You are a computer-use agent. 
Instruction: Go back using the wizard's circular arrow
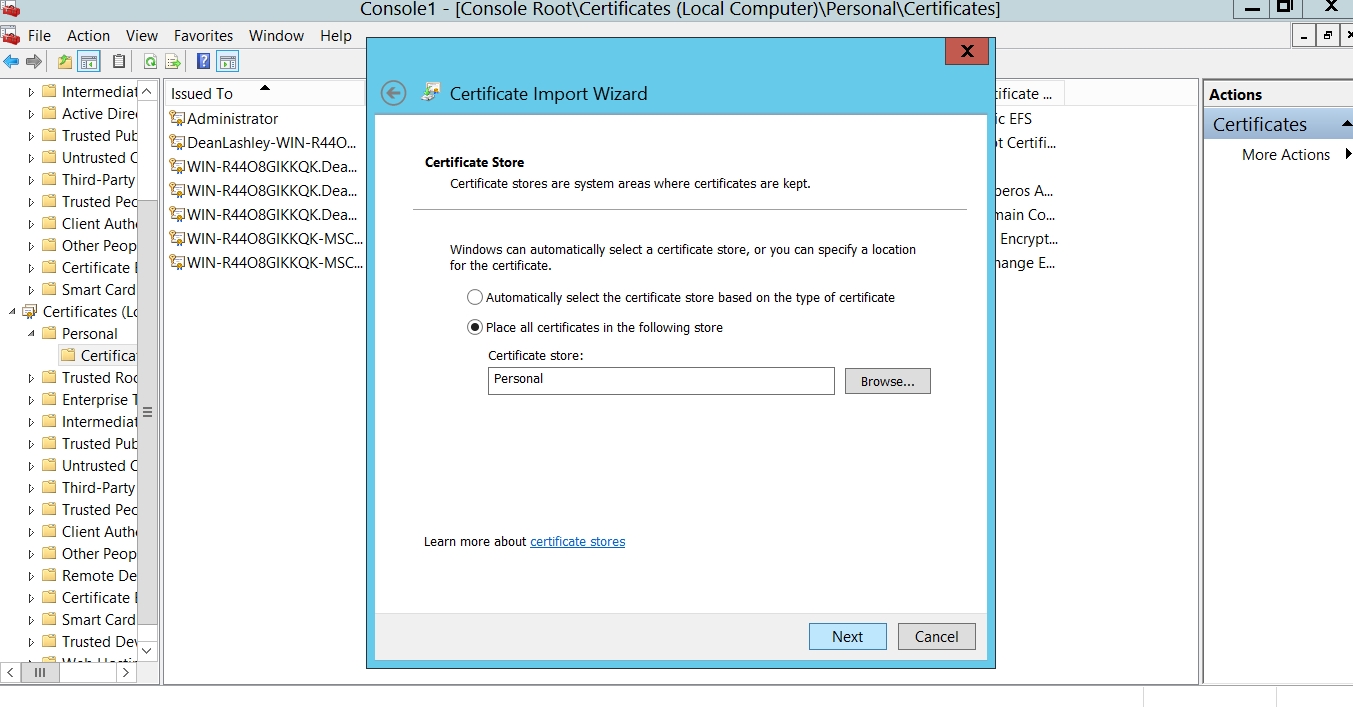(394, 93)
